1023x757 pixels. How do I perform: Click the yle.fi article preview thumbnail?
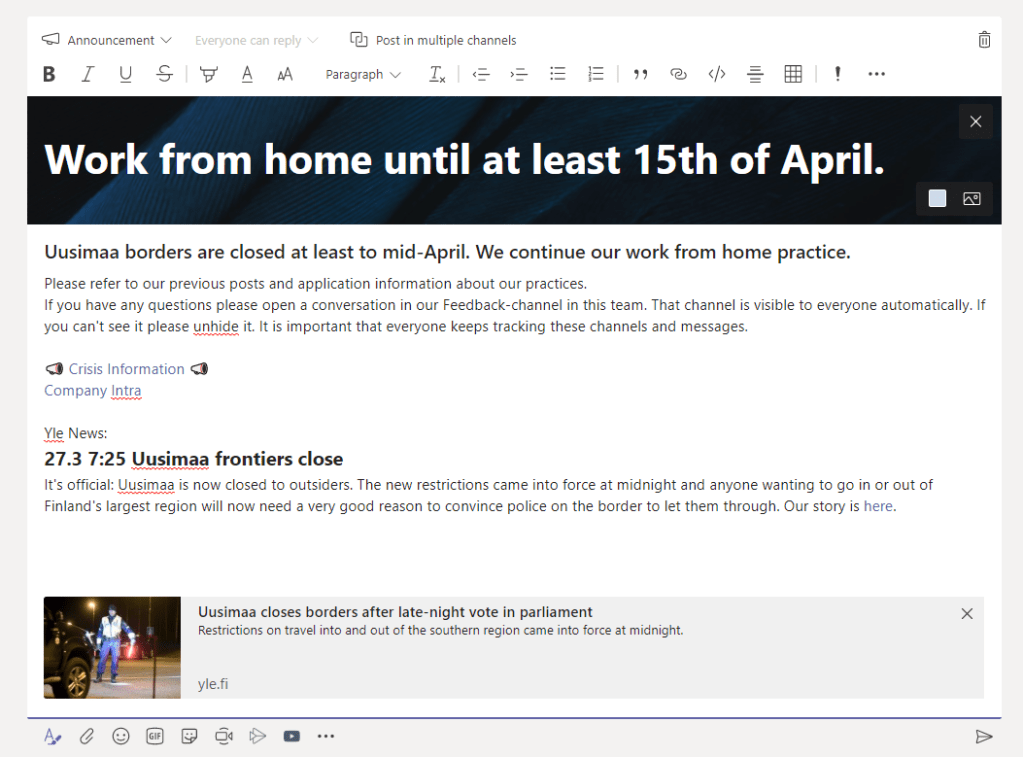[112, 647]
